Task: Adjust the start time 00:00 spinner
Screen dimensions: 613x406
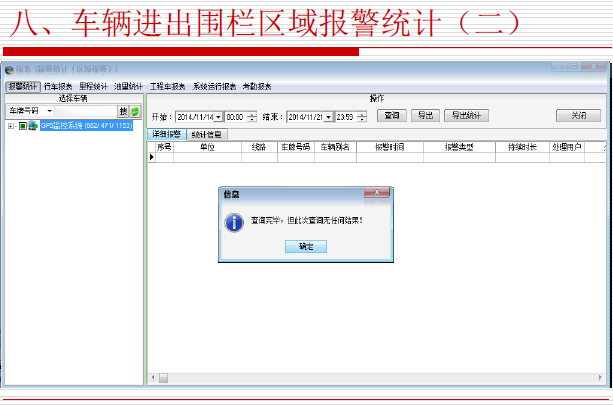Action: [251, 117]
